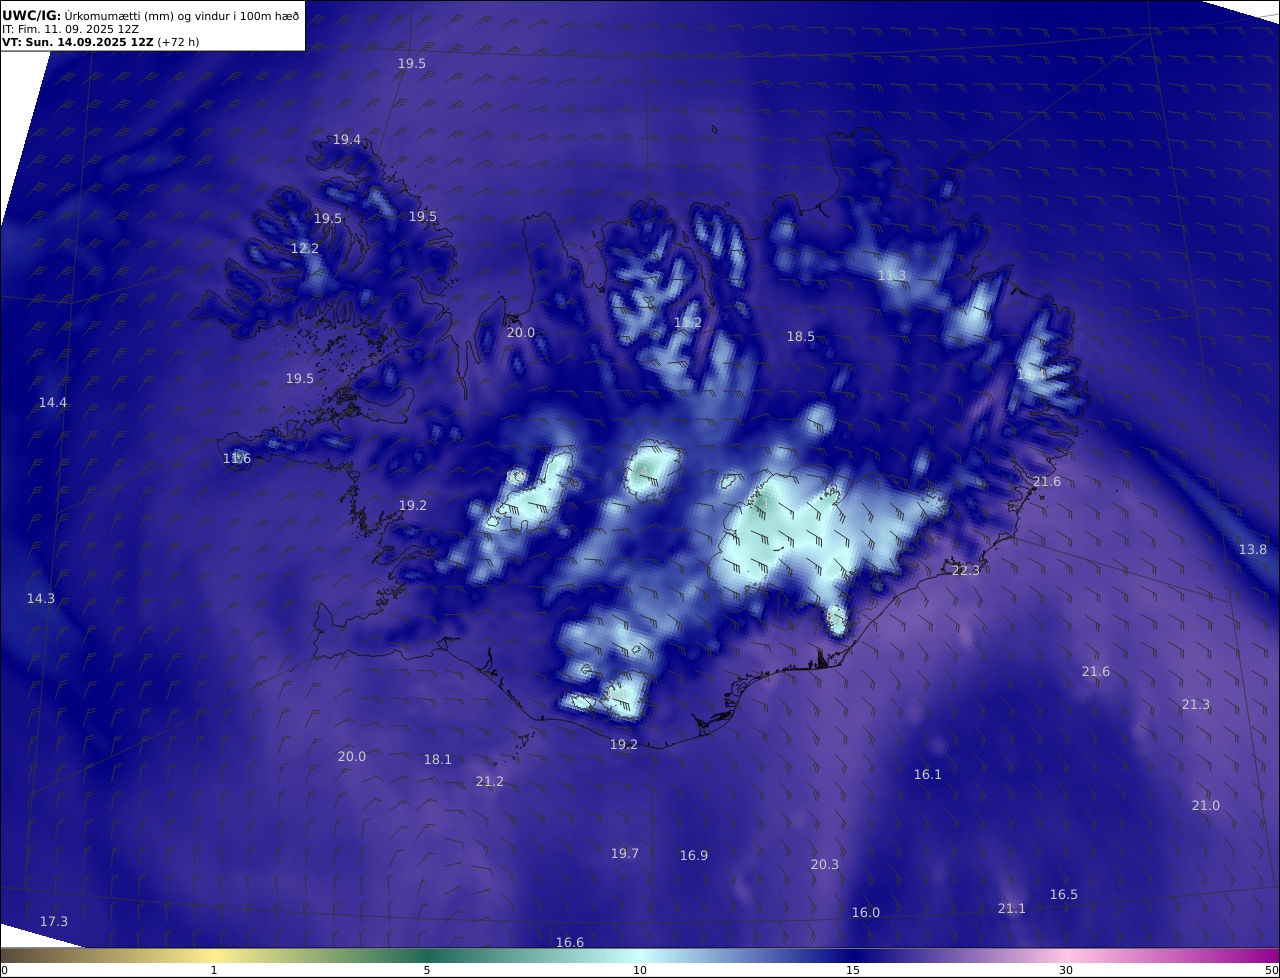Click the colorbar tick label '5'
The image size is (1280, 978).
(427, 971)
